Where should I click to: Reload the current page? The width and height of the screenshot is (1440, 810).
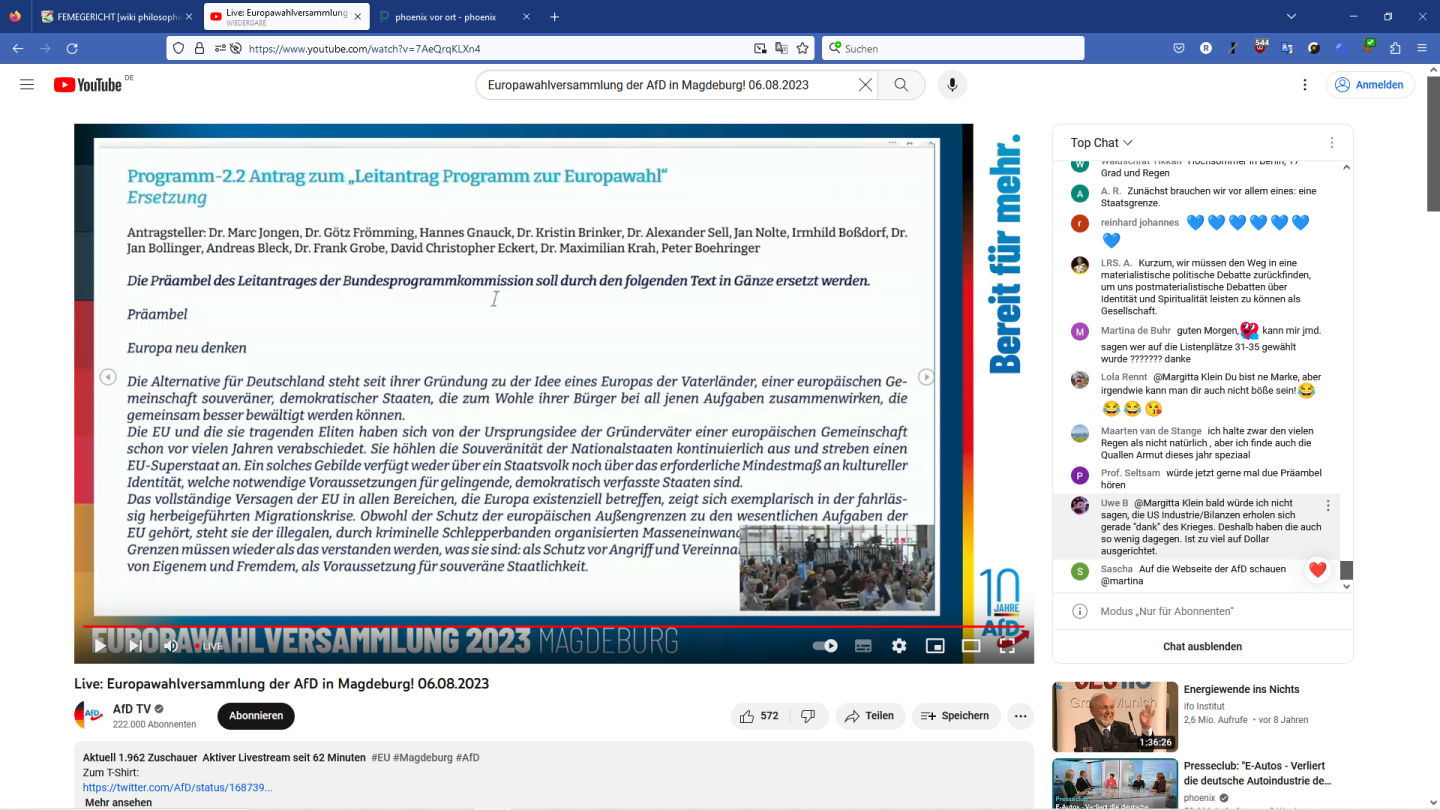[x=72, y=48]
